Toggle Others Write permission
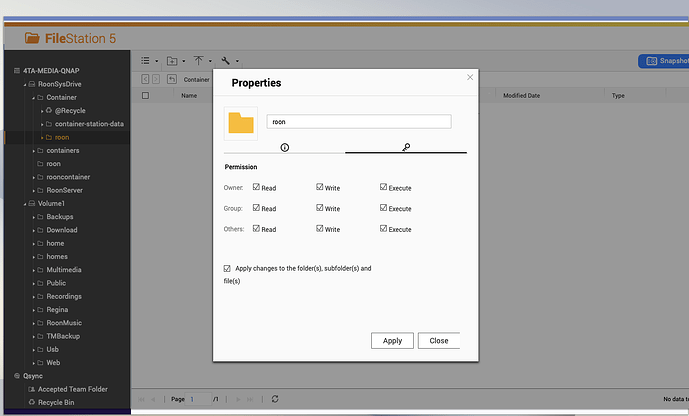The height and width of the screenshot is (416, 689). point(319,228)
